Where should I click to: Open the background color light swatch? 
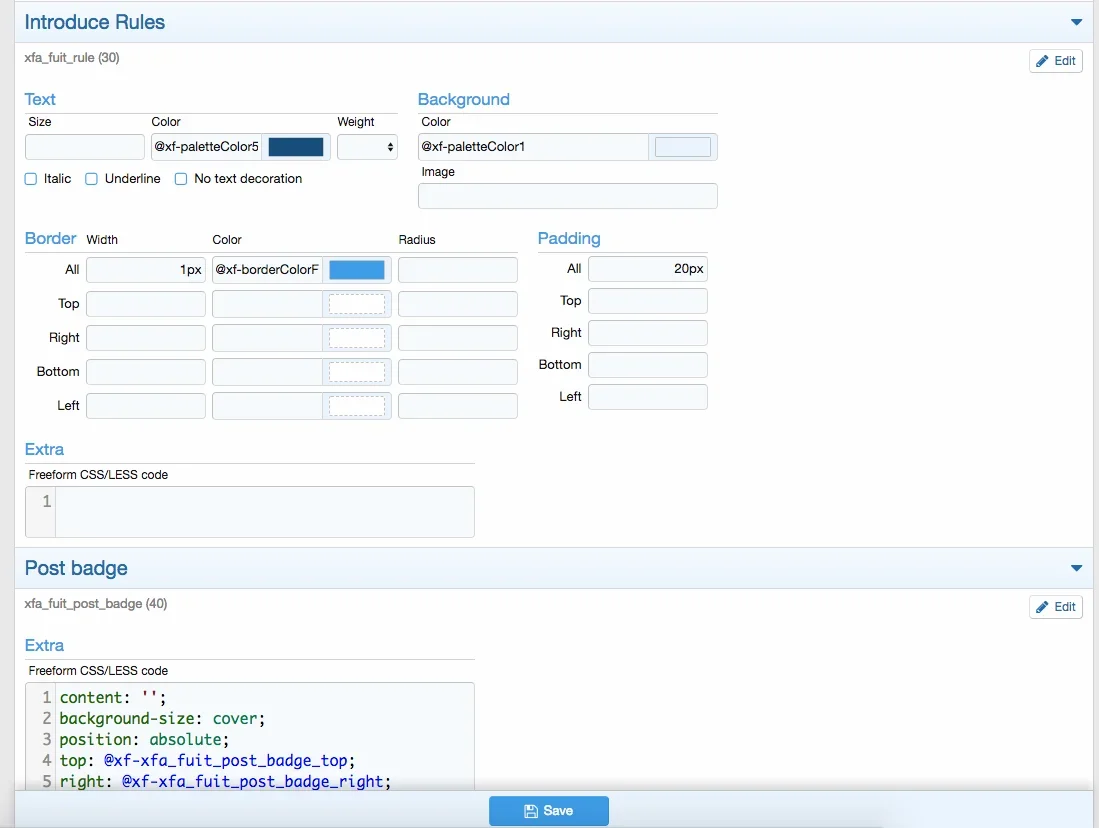[682, 147]
